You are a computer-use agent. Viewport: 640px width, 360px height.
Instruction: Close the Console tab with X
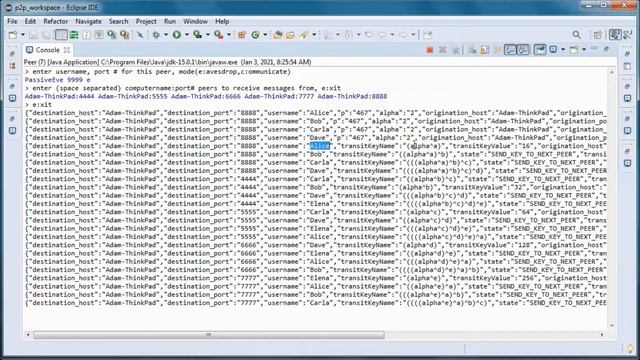point(67,50)
